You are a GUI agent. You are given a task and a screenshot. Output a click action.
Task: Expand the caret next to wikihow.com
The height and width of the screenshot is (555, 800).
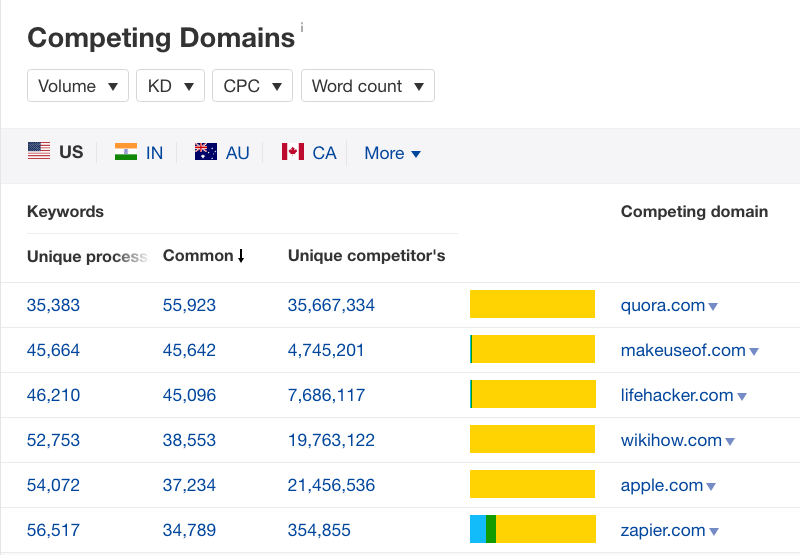pyautogui.click(x=730, y=441)
